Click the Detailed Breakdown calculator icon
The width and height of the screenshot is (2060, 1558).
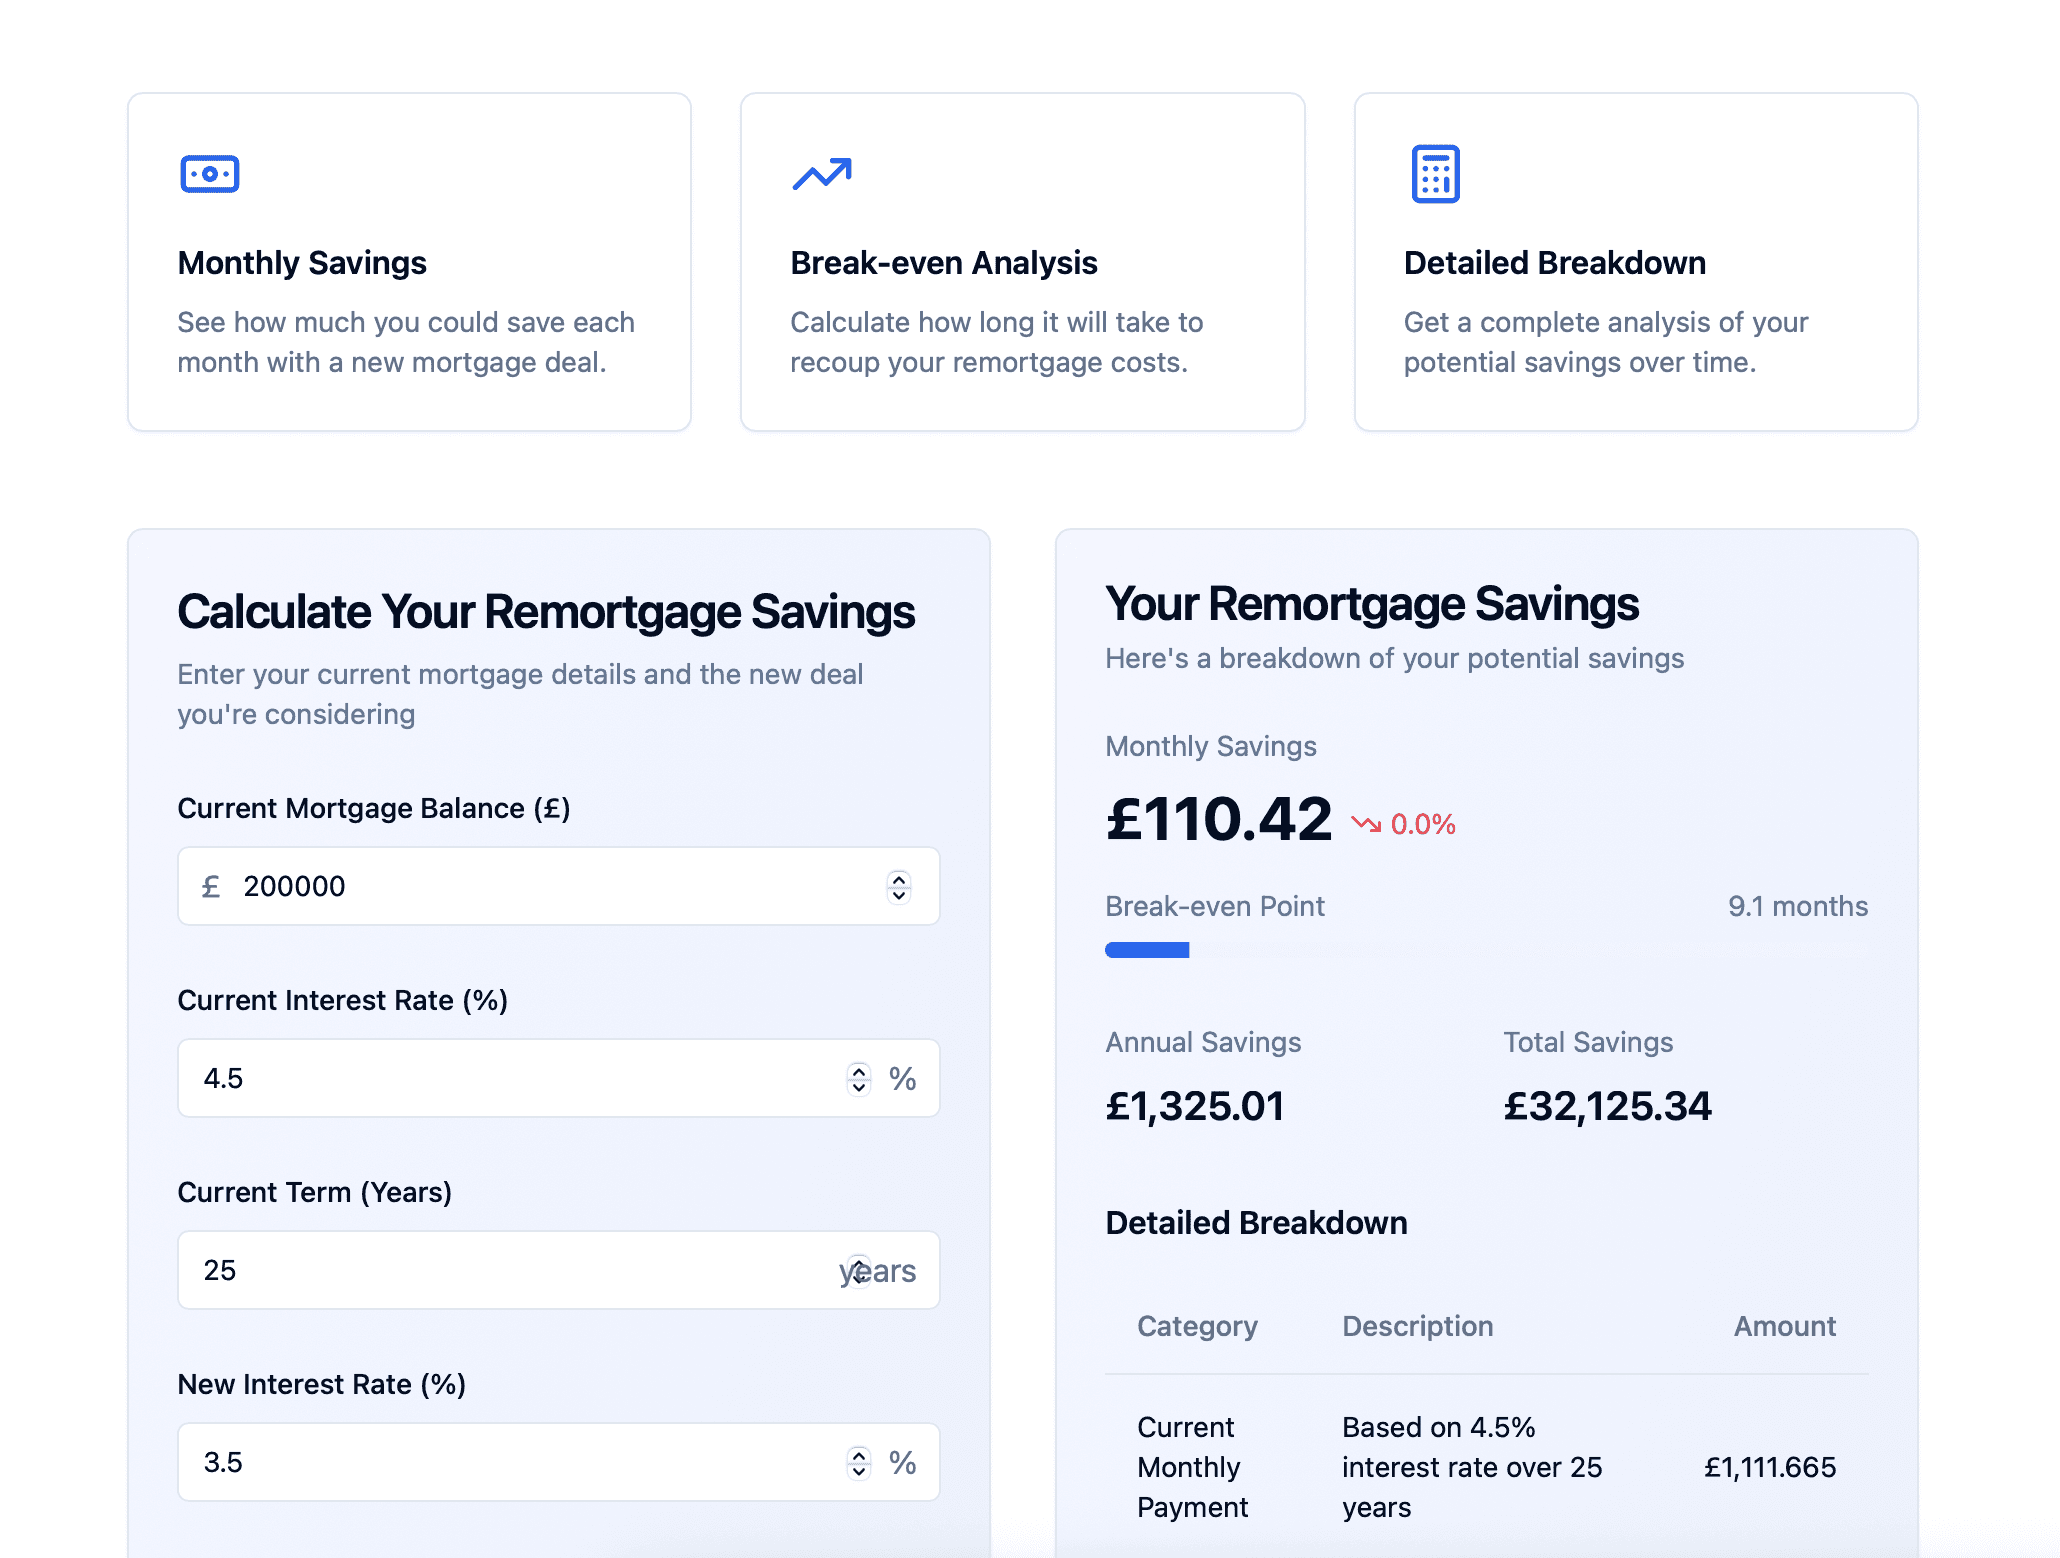coord(1435,173)
